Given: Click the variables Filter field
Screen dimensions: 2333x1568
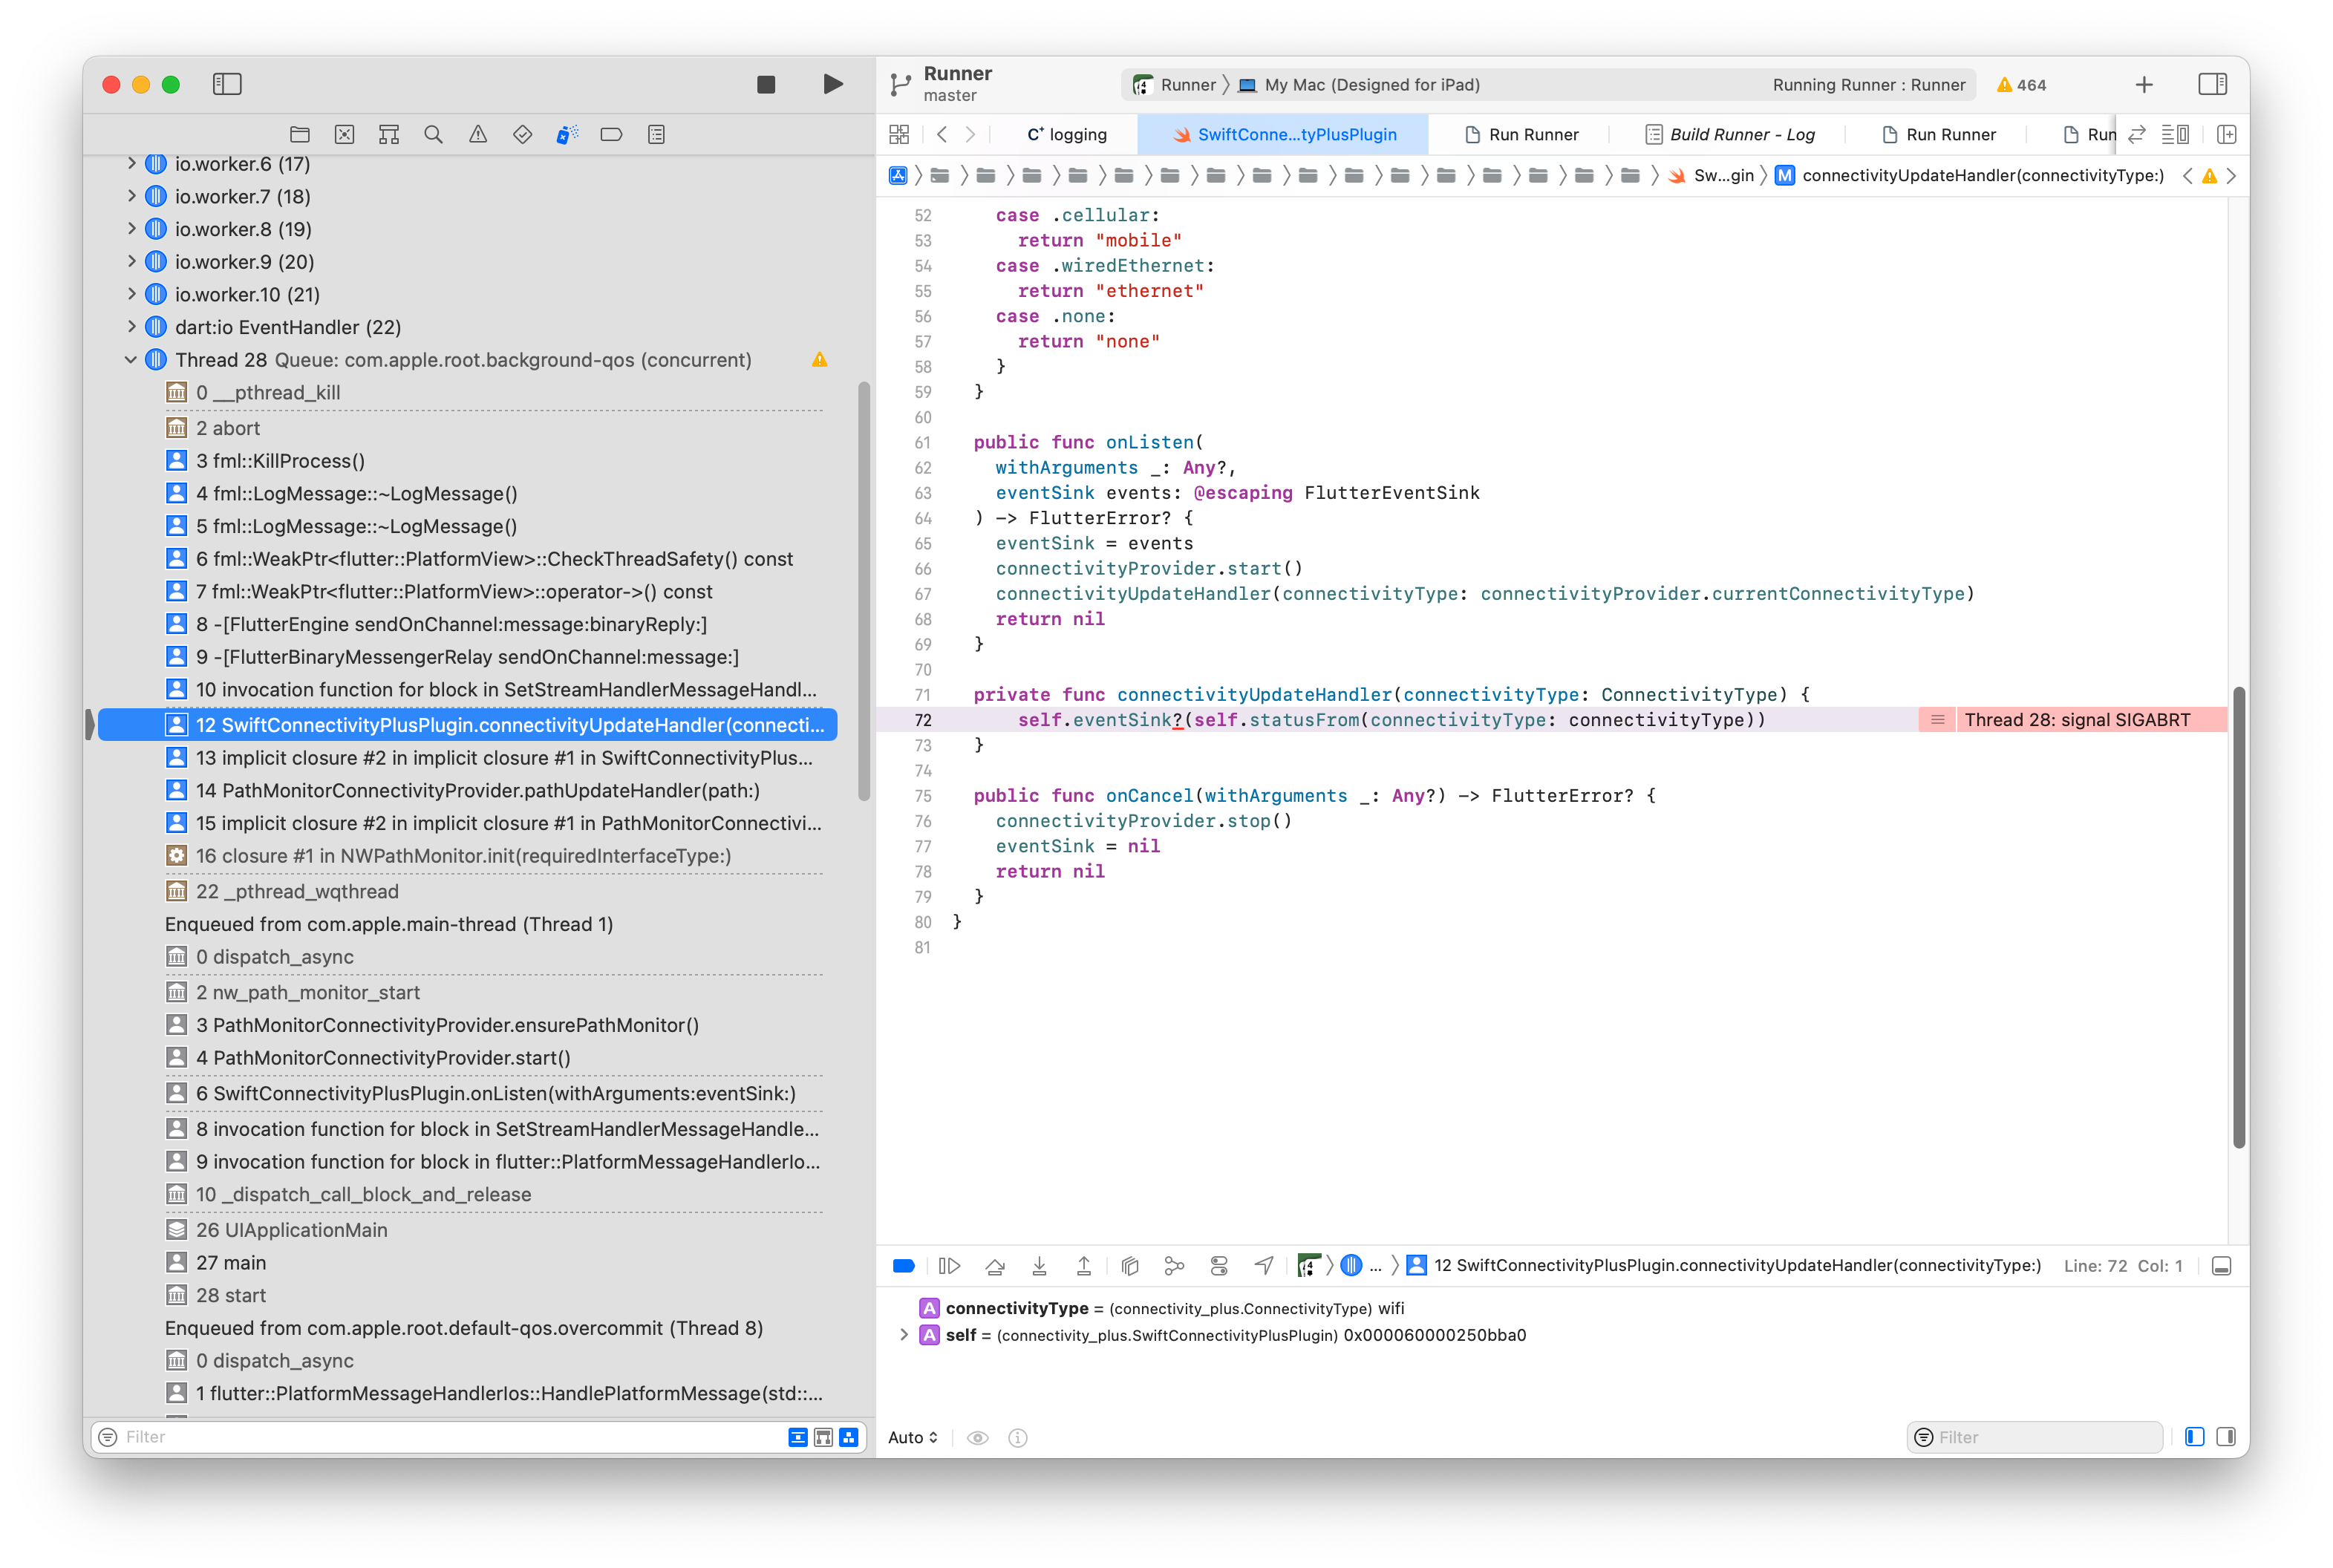Looking at the screenshot, I should [x=2035, y=1437].
